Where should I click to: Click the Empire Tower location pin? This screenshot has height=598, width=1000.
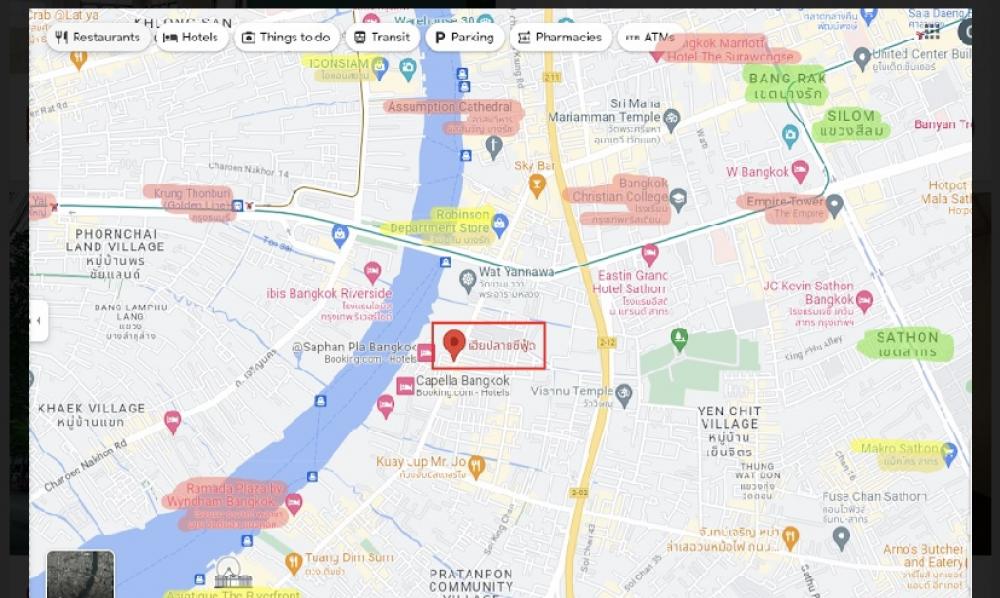pyautogui.click(x=834, y=206)
